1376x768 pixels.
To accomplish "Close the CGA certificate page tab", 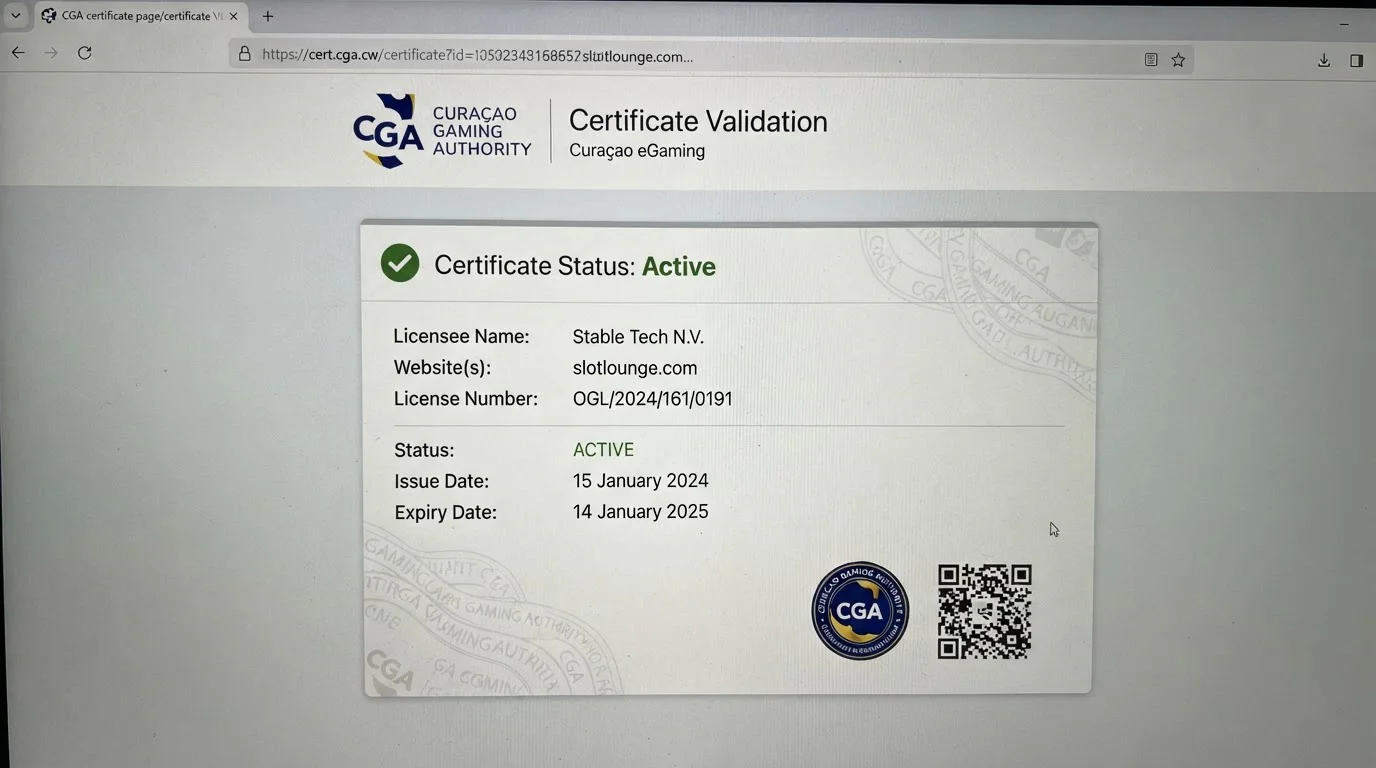I will tap(233, 16).
